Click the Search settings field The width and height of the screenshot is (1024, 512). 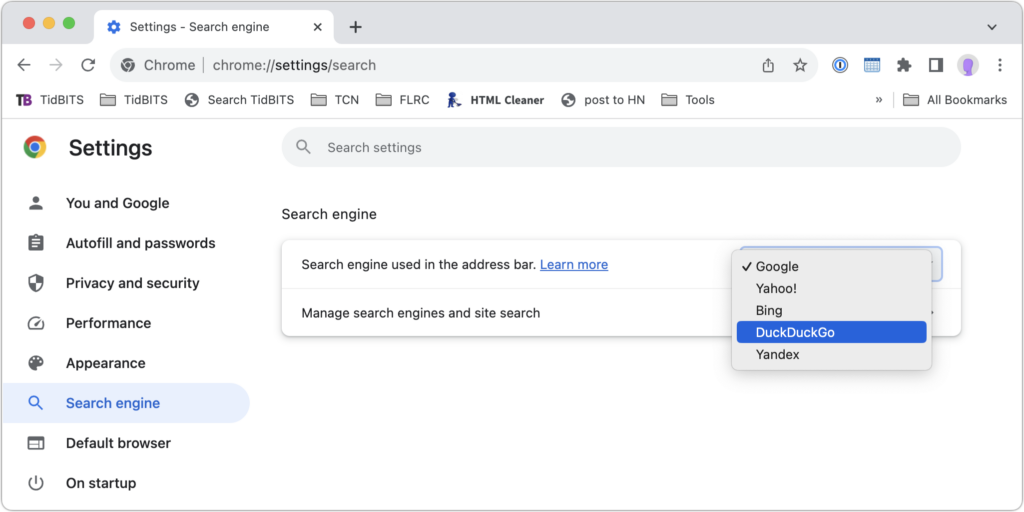621,148
